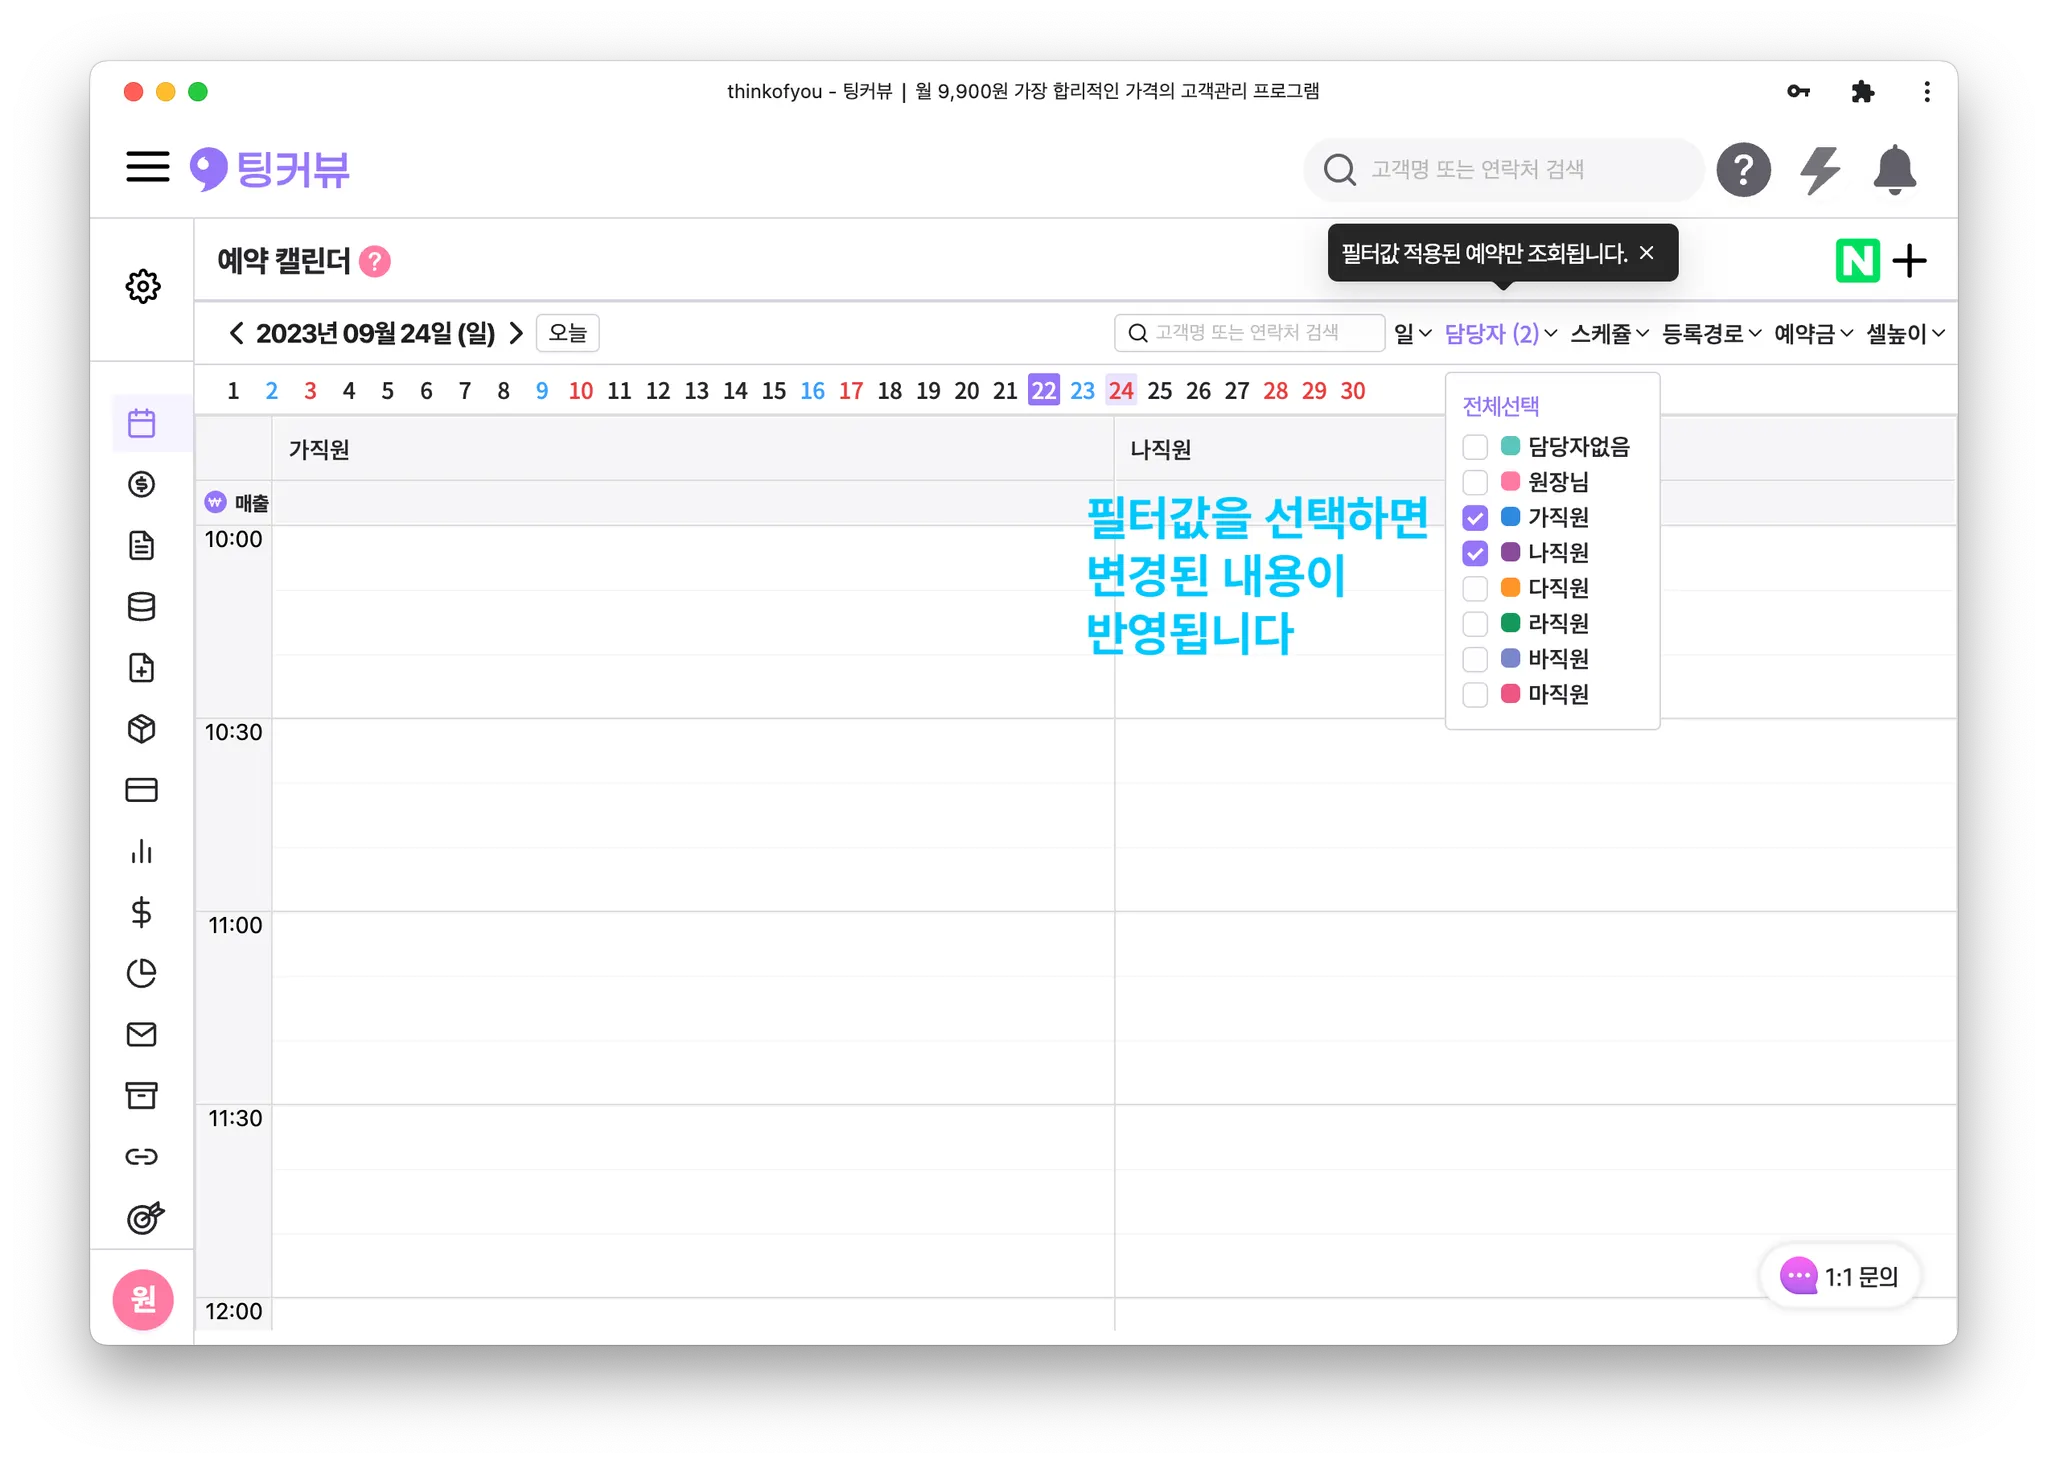Check the 원장님 checkbox
This screenshot has width=2048, height=1464.
1475,482
